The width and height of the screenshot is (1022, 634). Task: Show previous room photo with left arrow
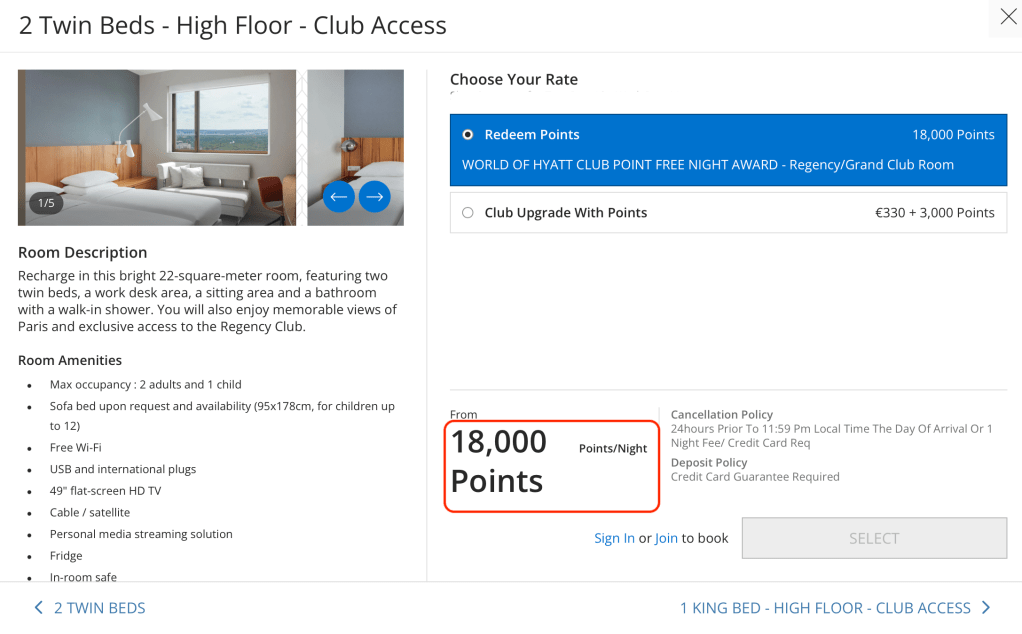(x=339, y=197)
